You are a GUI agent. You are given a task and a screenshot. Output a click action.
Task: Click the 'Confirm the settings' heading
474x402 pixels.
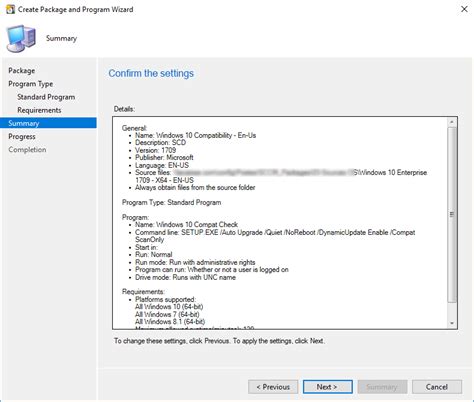point(151,73)
